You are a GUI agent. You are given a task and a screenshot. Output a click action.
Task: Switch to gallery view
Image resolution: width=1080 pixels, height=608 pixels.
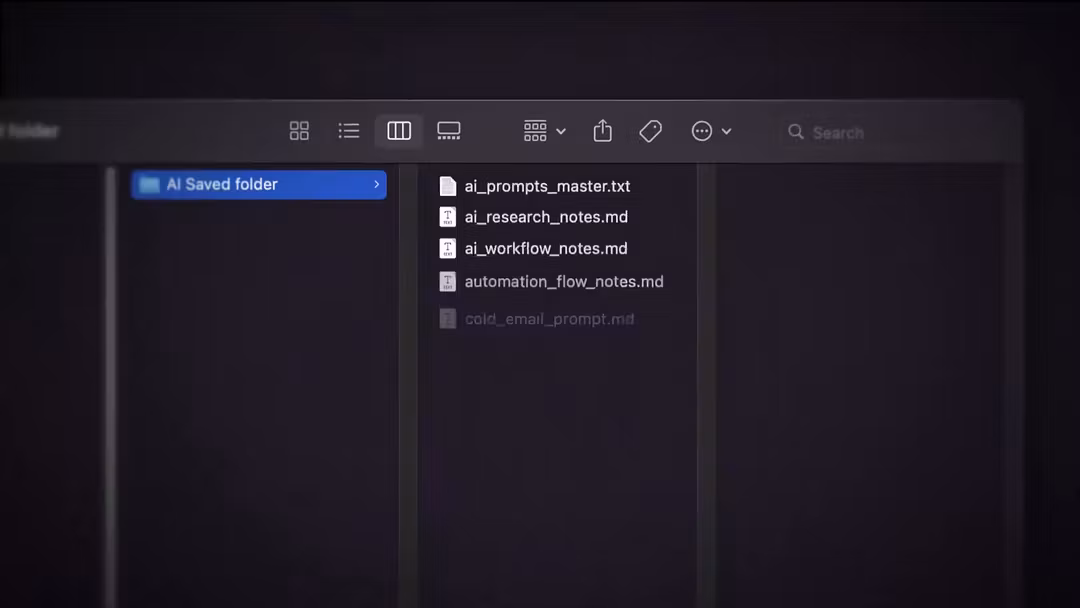click(449, 131)
